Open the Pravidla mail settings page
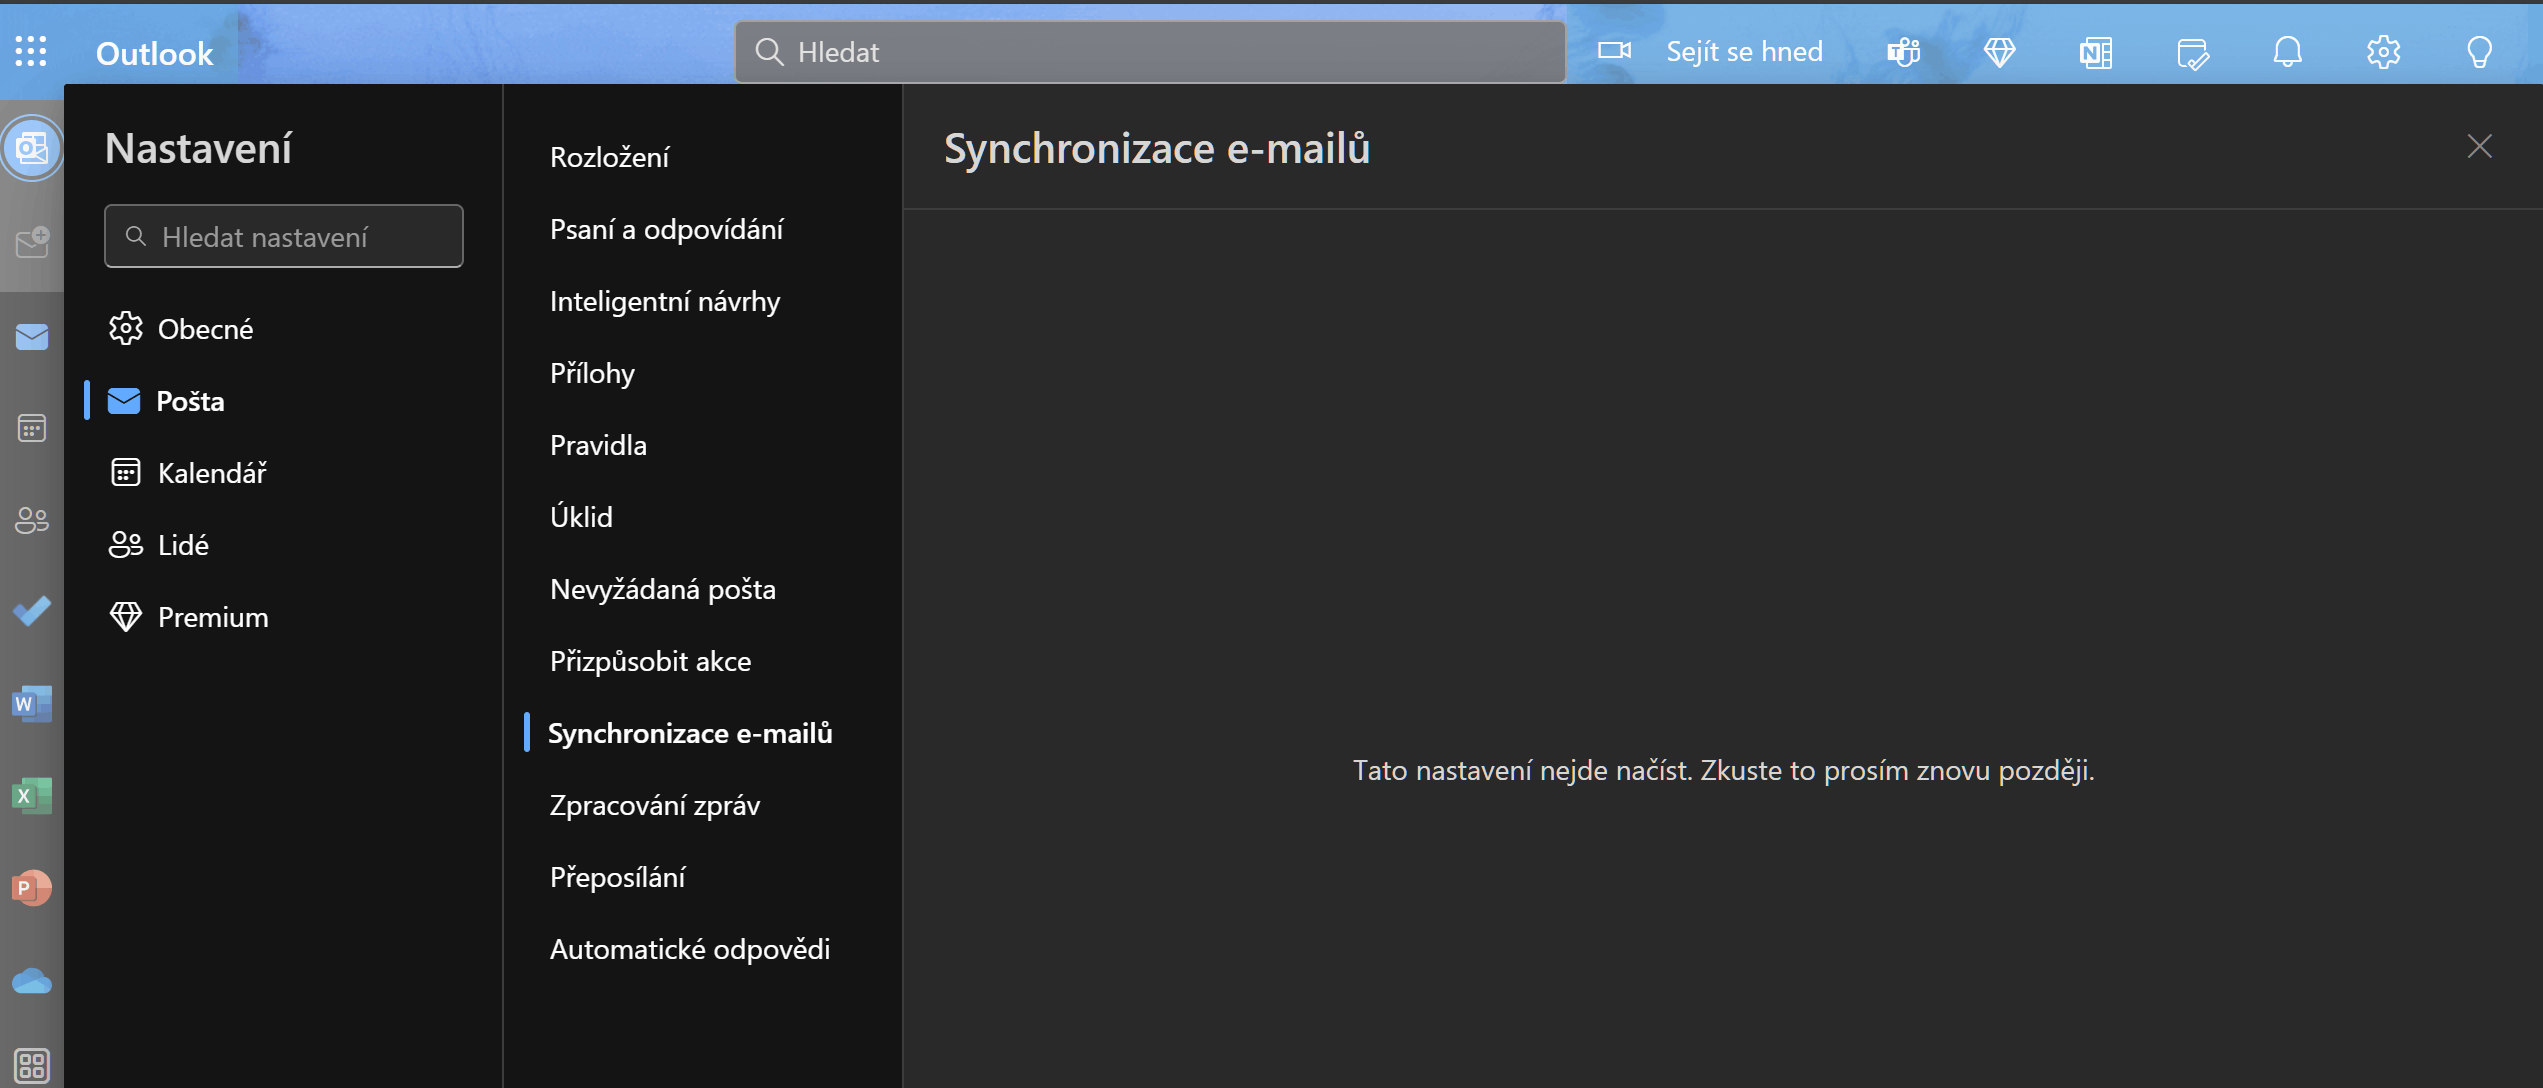Image resolution: width=2543 pixels, height=1088 pixels. coord(598,445)
